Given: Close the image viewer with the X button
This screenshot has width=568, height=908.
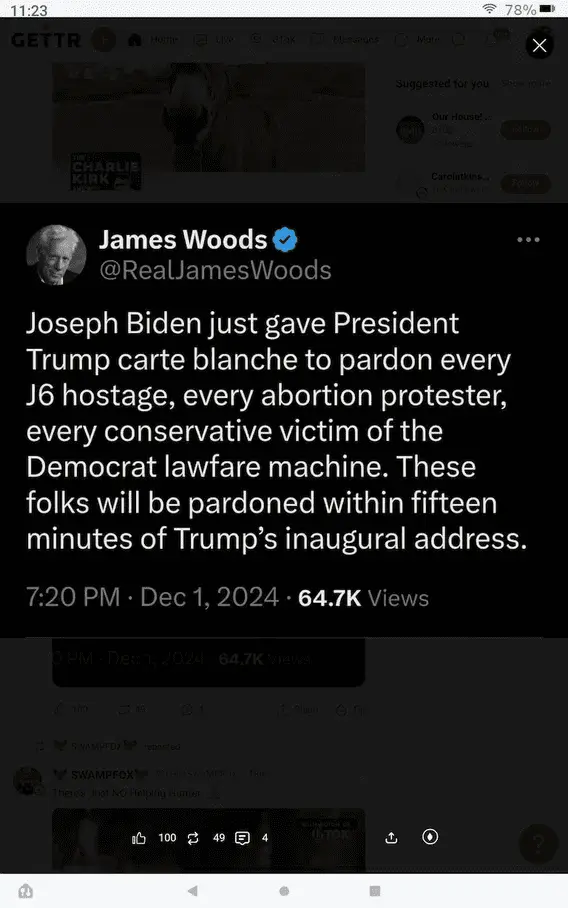Looking at the screenshot, I should [x=539, y=46].
